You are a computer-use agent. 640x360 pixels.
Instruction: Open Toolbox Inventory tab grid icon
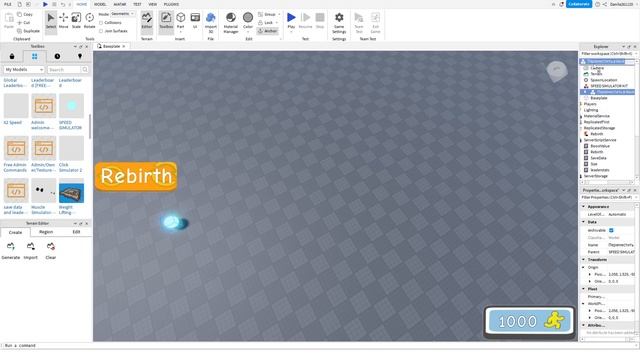point(34,56)
